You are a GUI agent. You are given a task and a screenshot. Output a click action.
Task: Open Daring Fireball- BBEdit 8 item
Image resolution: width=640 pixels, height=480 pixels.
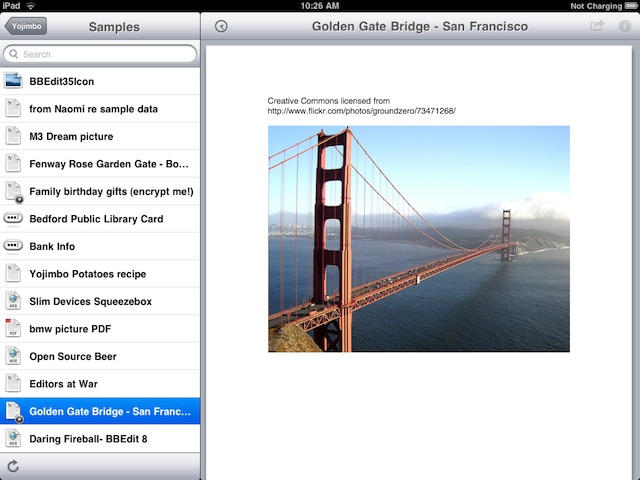pos(88,438)
